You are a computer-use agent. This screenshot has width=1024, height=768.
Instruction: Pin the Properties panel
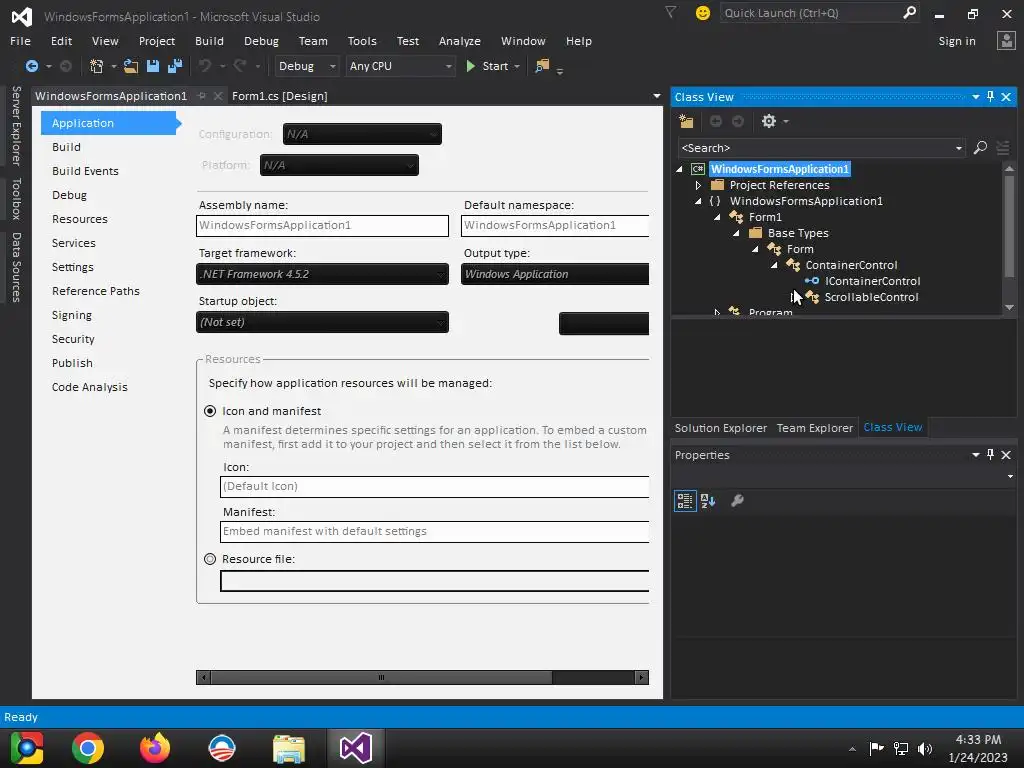[x=991, y=455]
